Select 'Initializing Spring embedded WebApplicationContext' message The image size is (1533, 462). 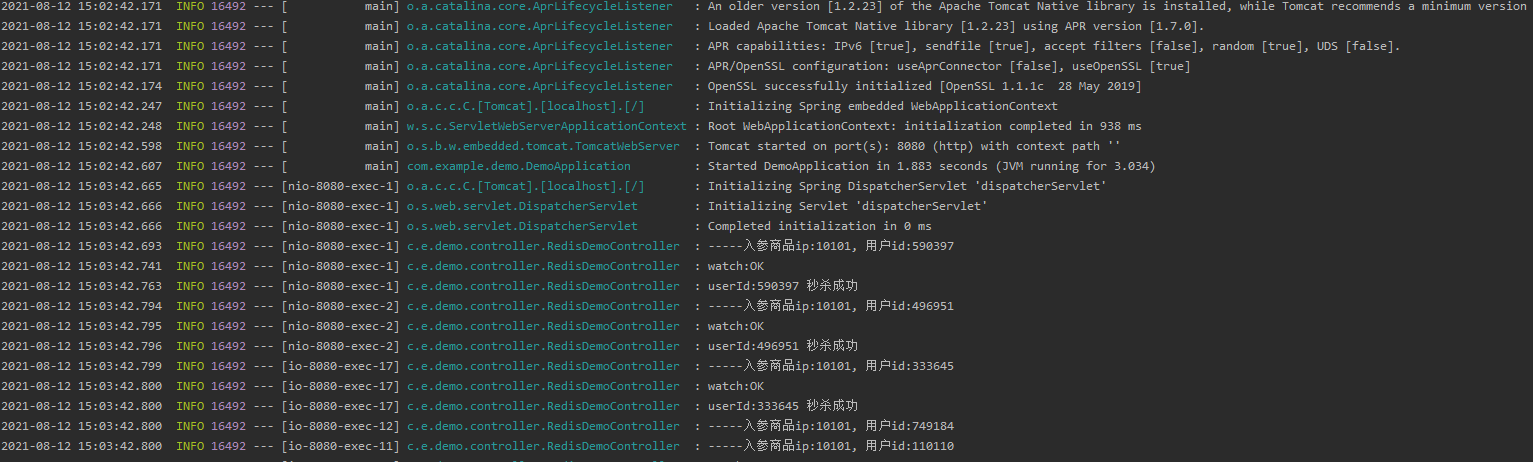click(882, 106)
